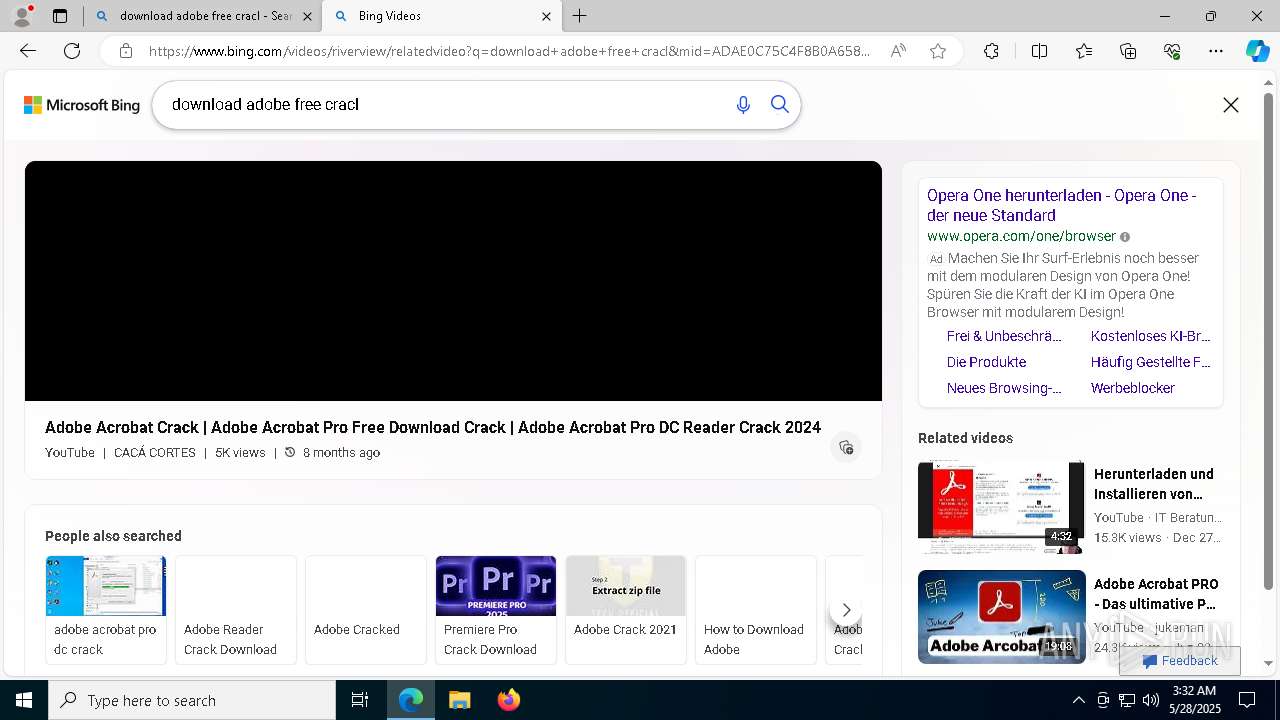Submit search with magnifier icon
The height and width of the screenshot is (720, 1280).
coord(780,105)
